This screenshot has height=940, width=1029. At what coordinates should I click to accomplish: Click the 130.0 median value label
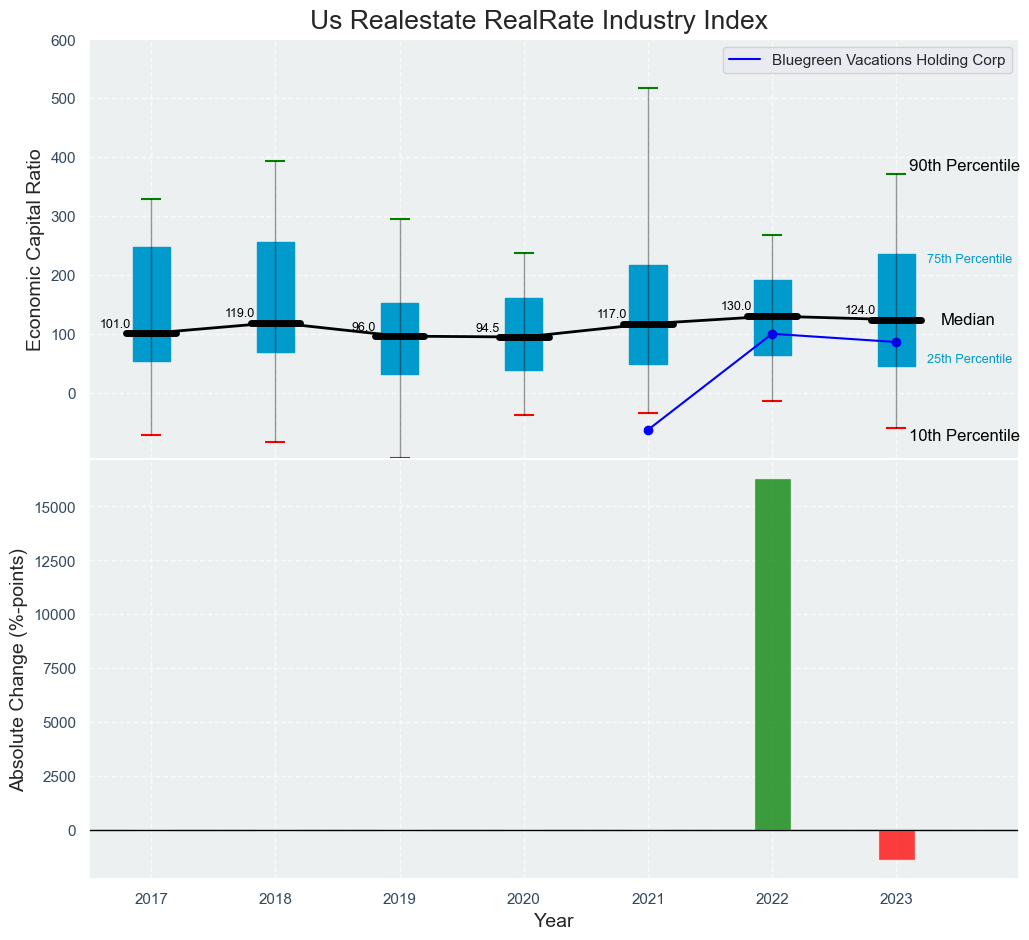(736, 306)
